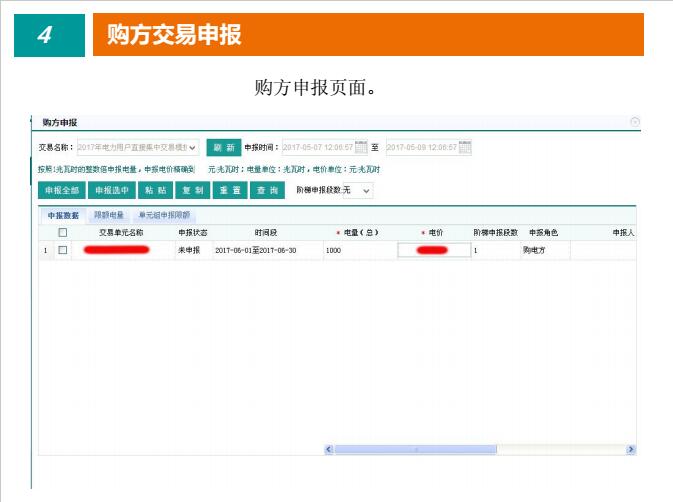Click the 粘贴 button
This screenshot has height=502, width=673.
(x=155, y=190)
